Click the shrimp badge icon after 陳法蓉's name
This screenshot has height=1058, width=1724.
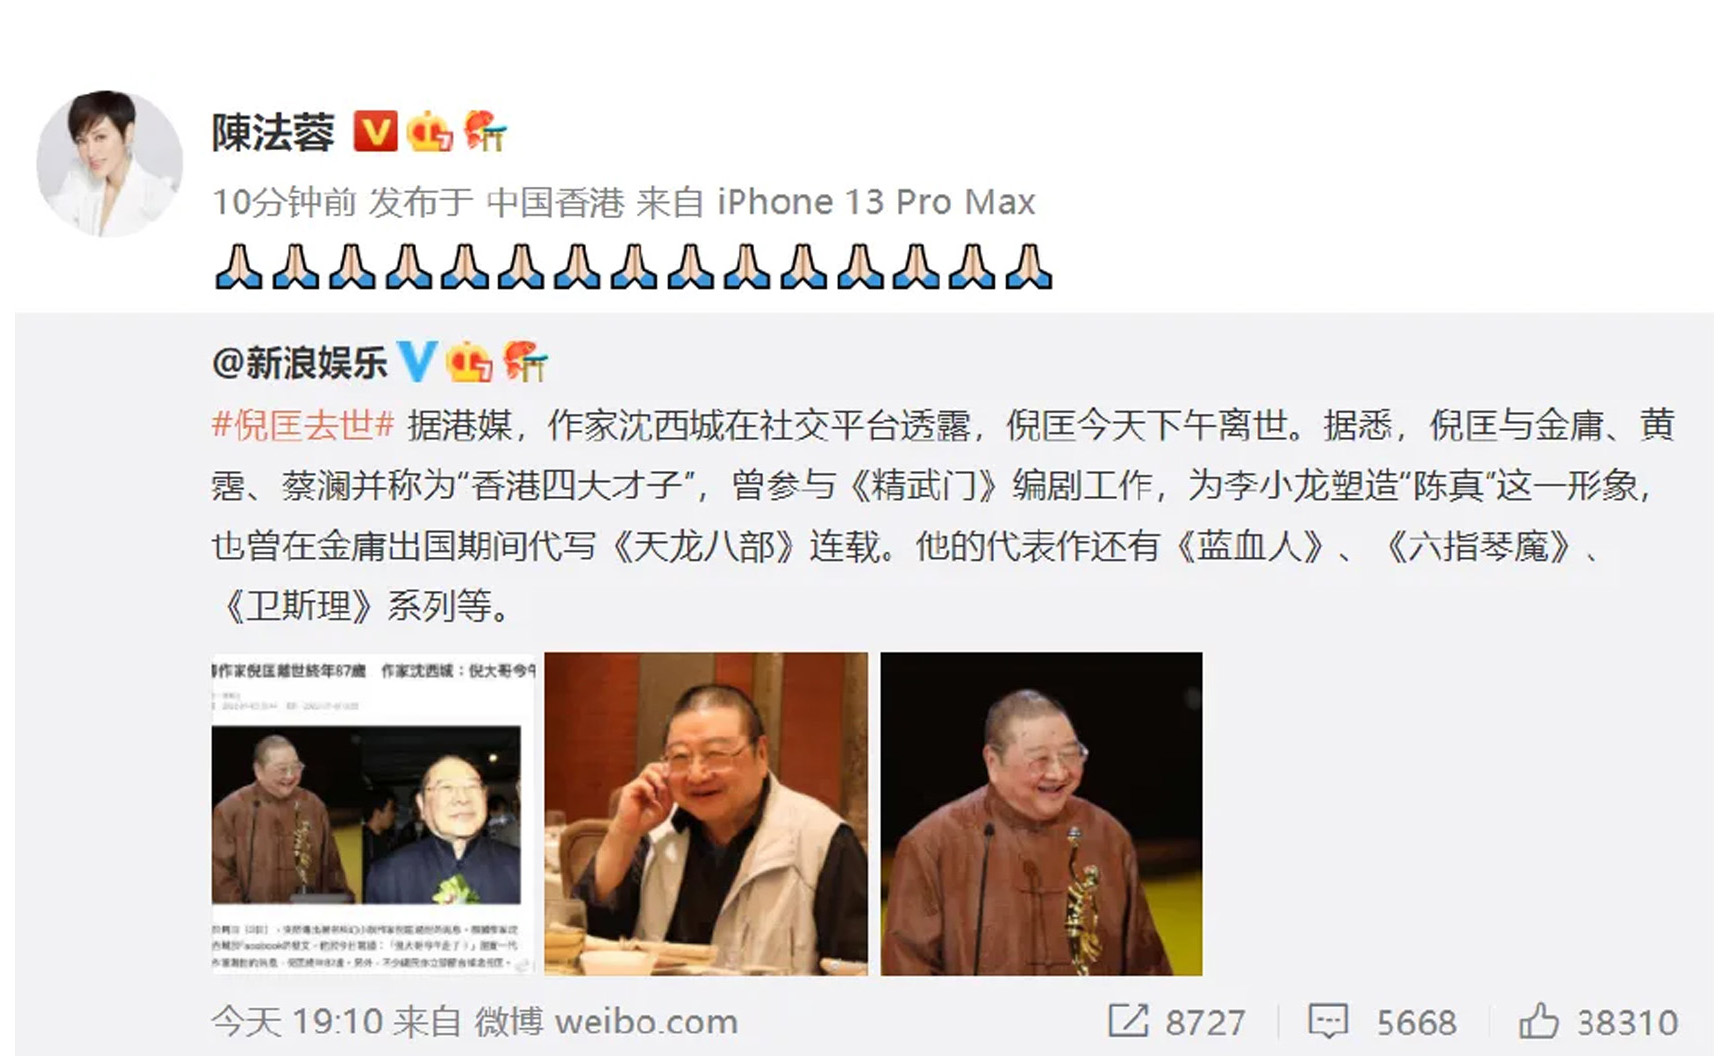(485, 131)
